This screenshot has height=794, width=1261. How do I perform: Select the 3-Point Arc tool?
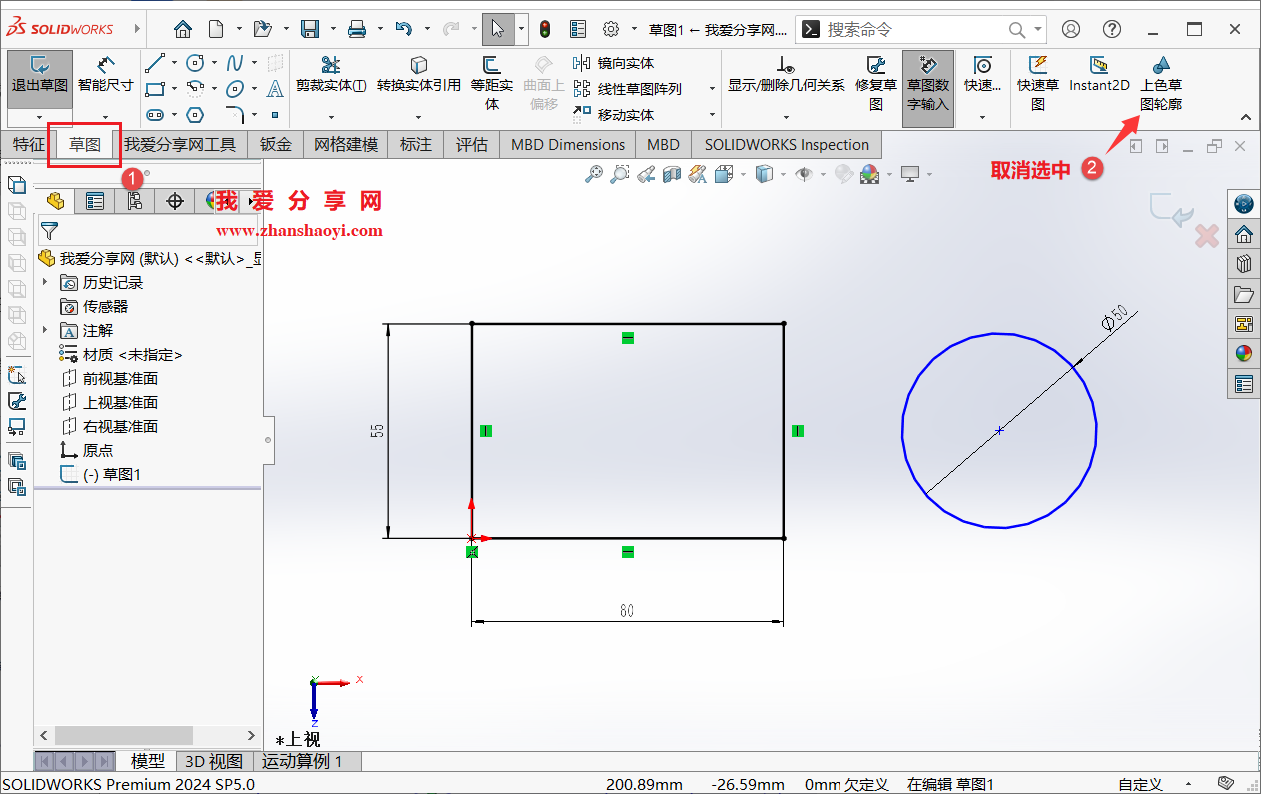coord(196,89)
